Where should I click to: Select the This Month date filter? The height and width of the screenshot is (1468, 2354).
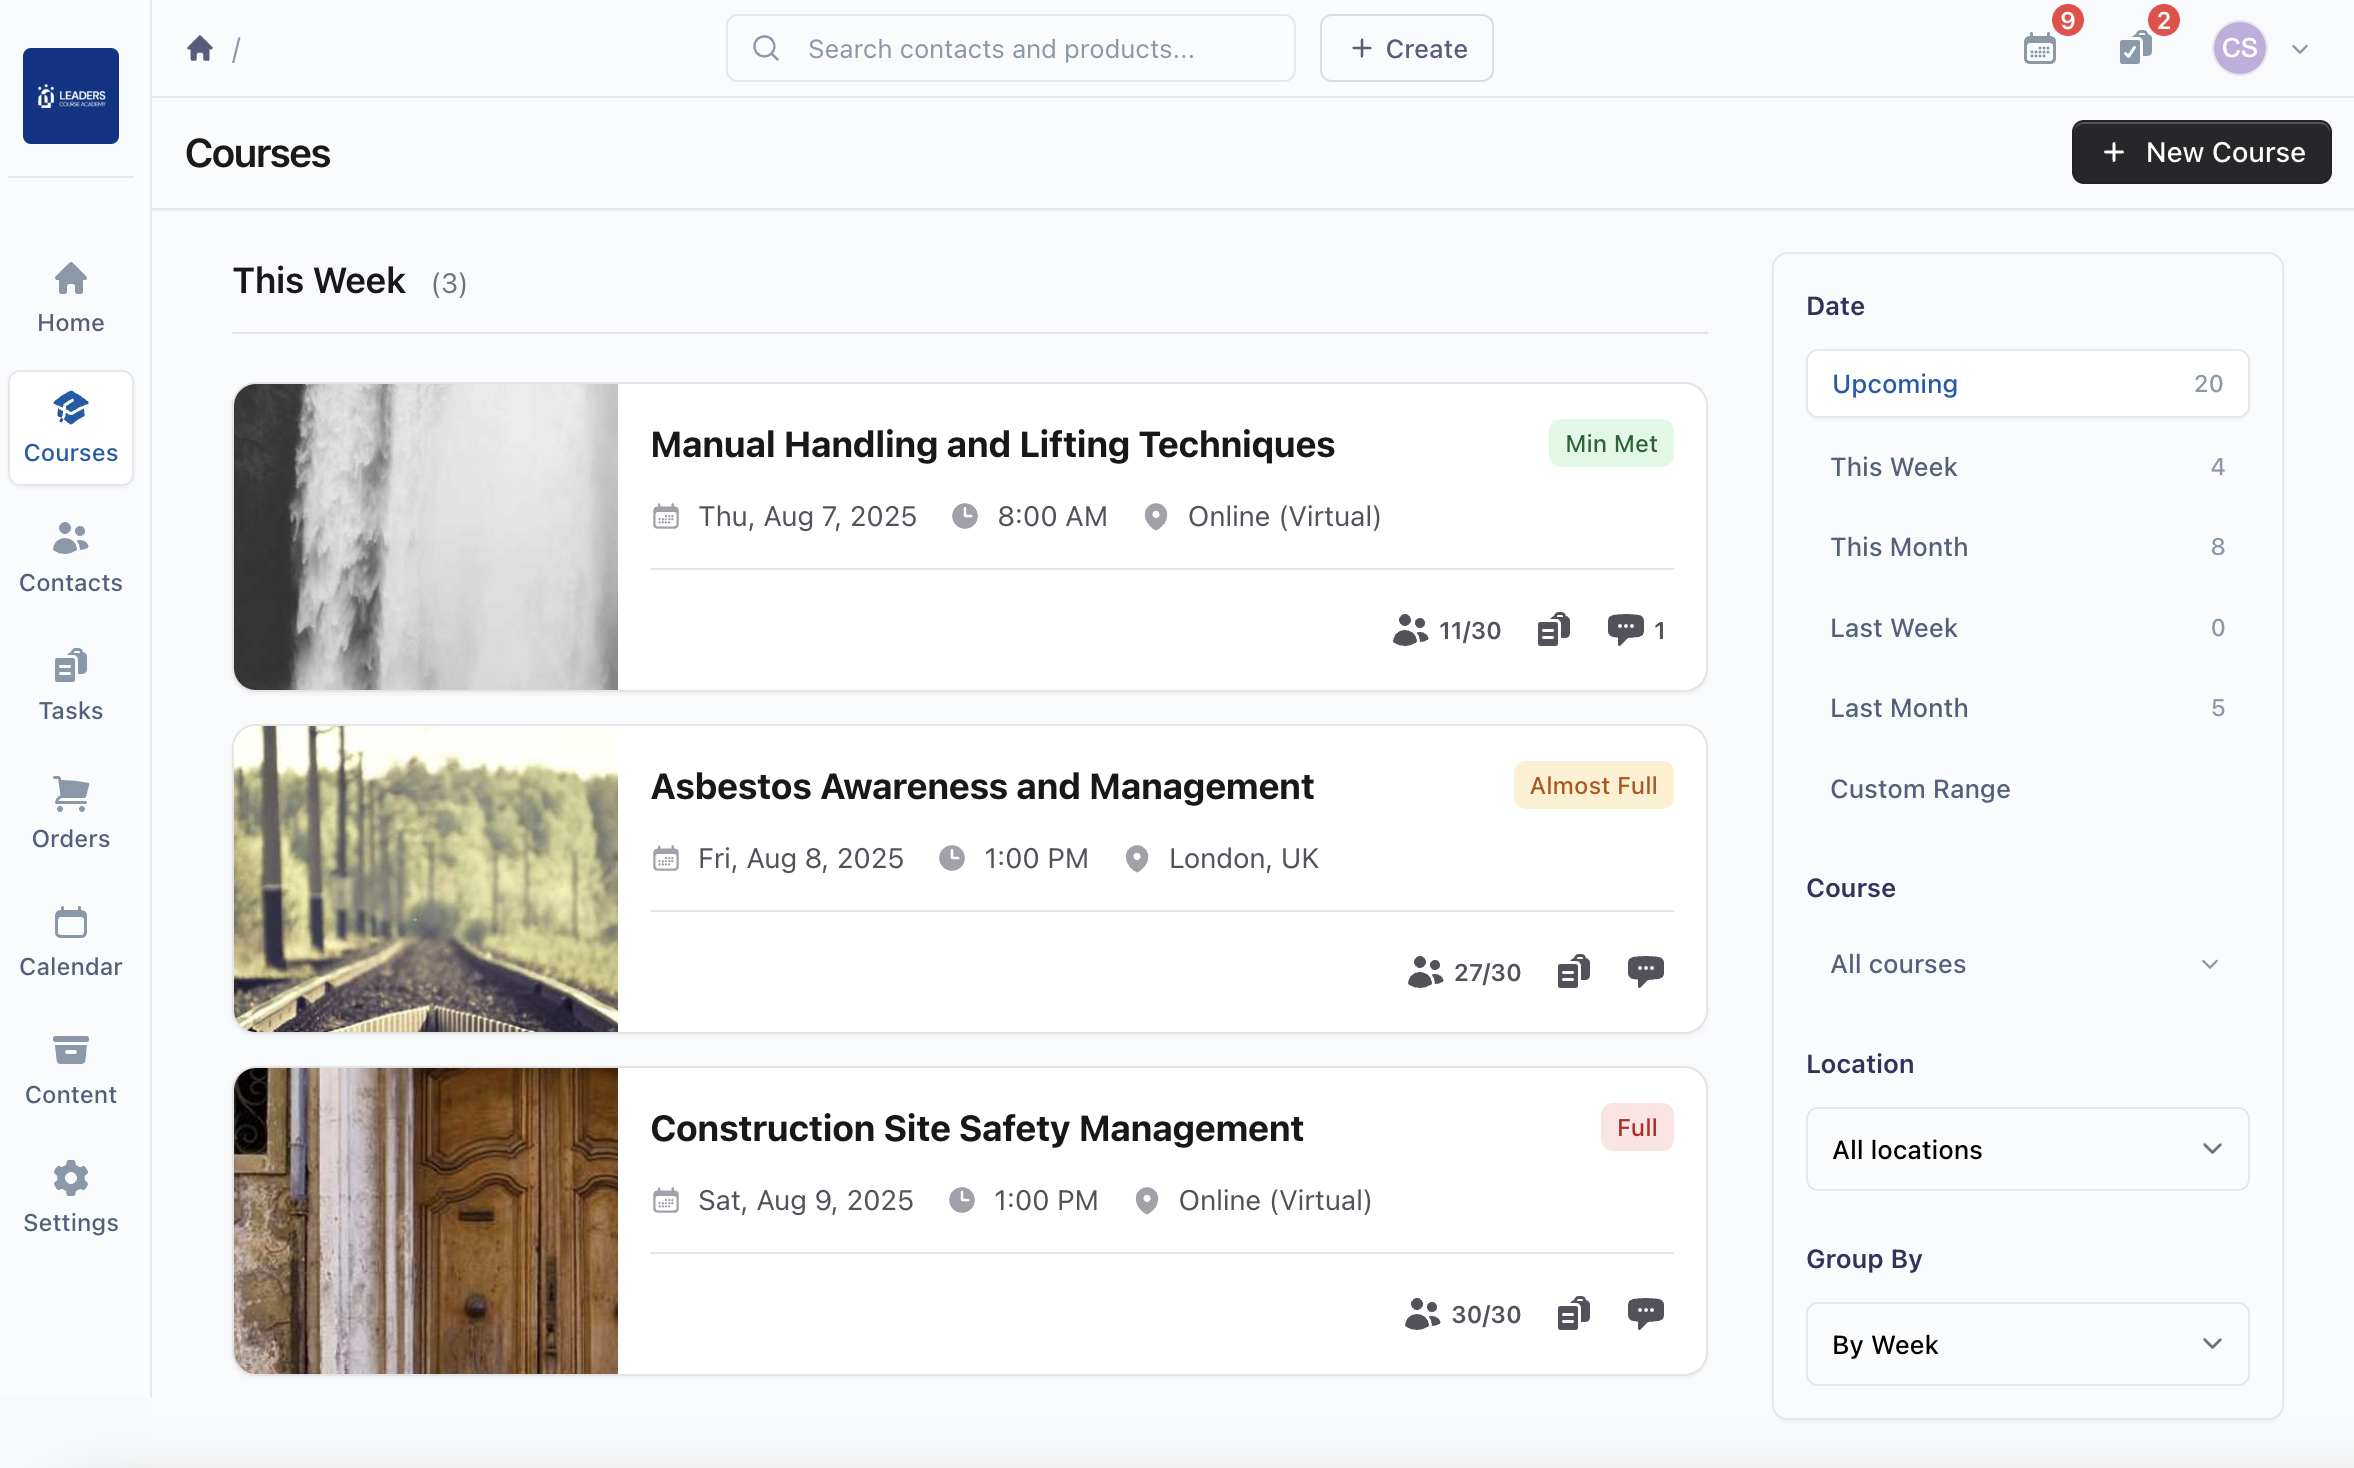(2027, 546)
